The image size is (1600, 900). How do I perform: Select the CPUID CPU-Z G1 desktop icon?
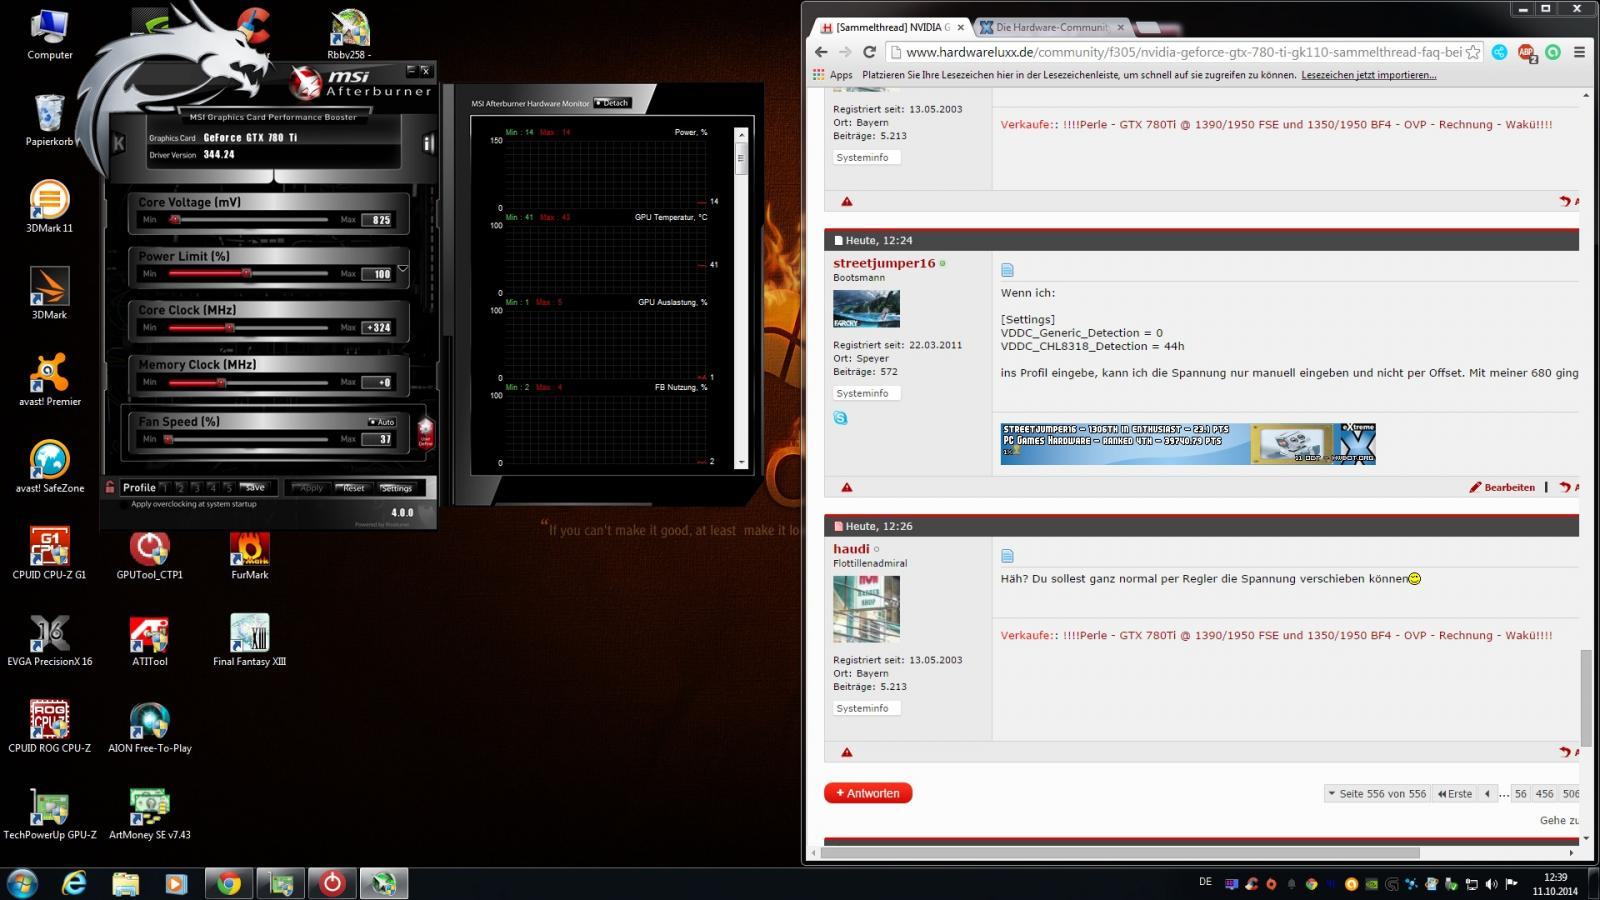tap(49, 554)
